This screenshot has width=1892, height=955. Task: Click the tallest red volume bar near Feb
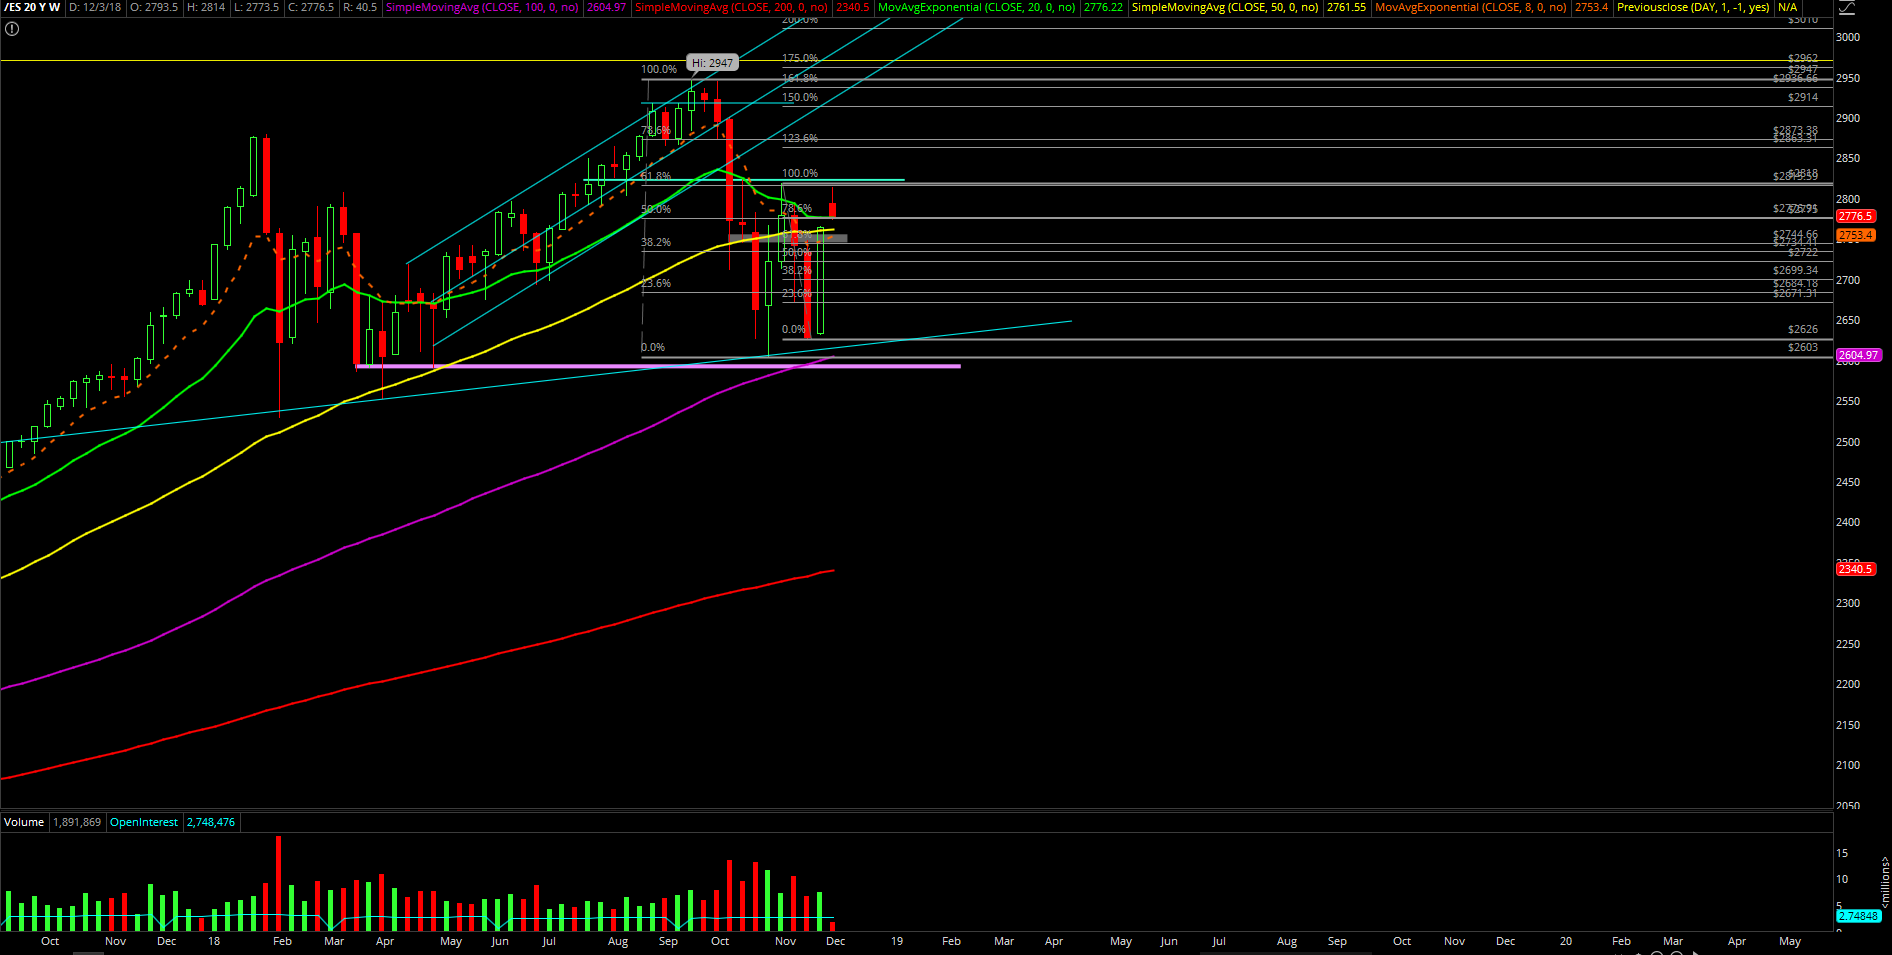click(x=278, y=884)
